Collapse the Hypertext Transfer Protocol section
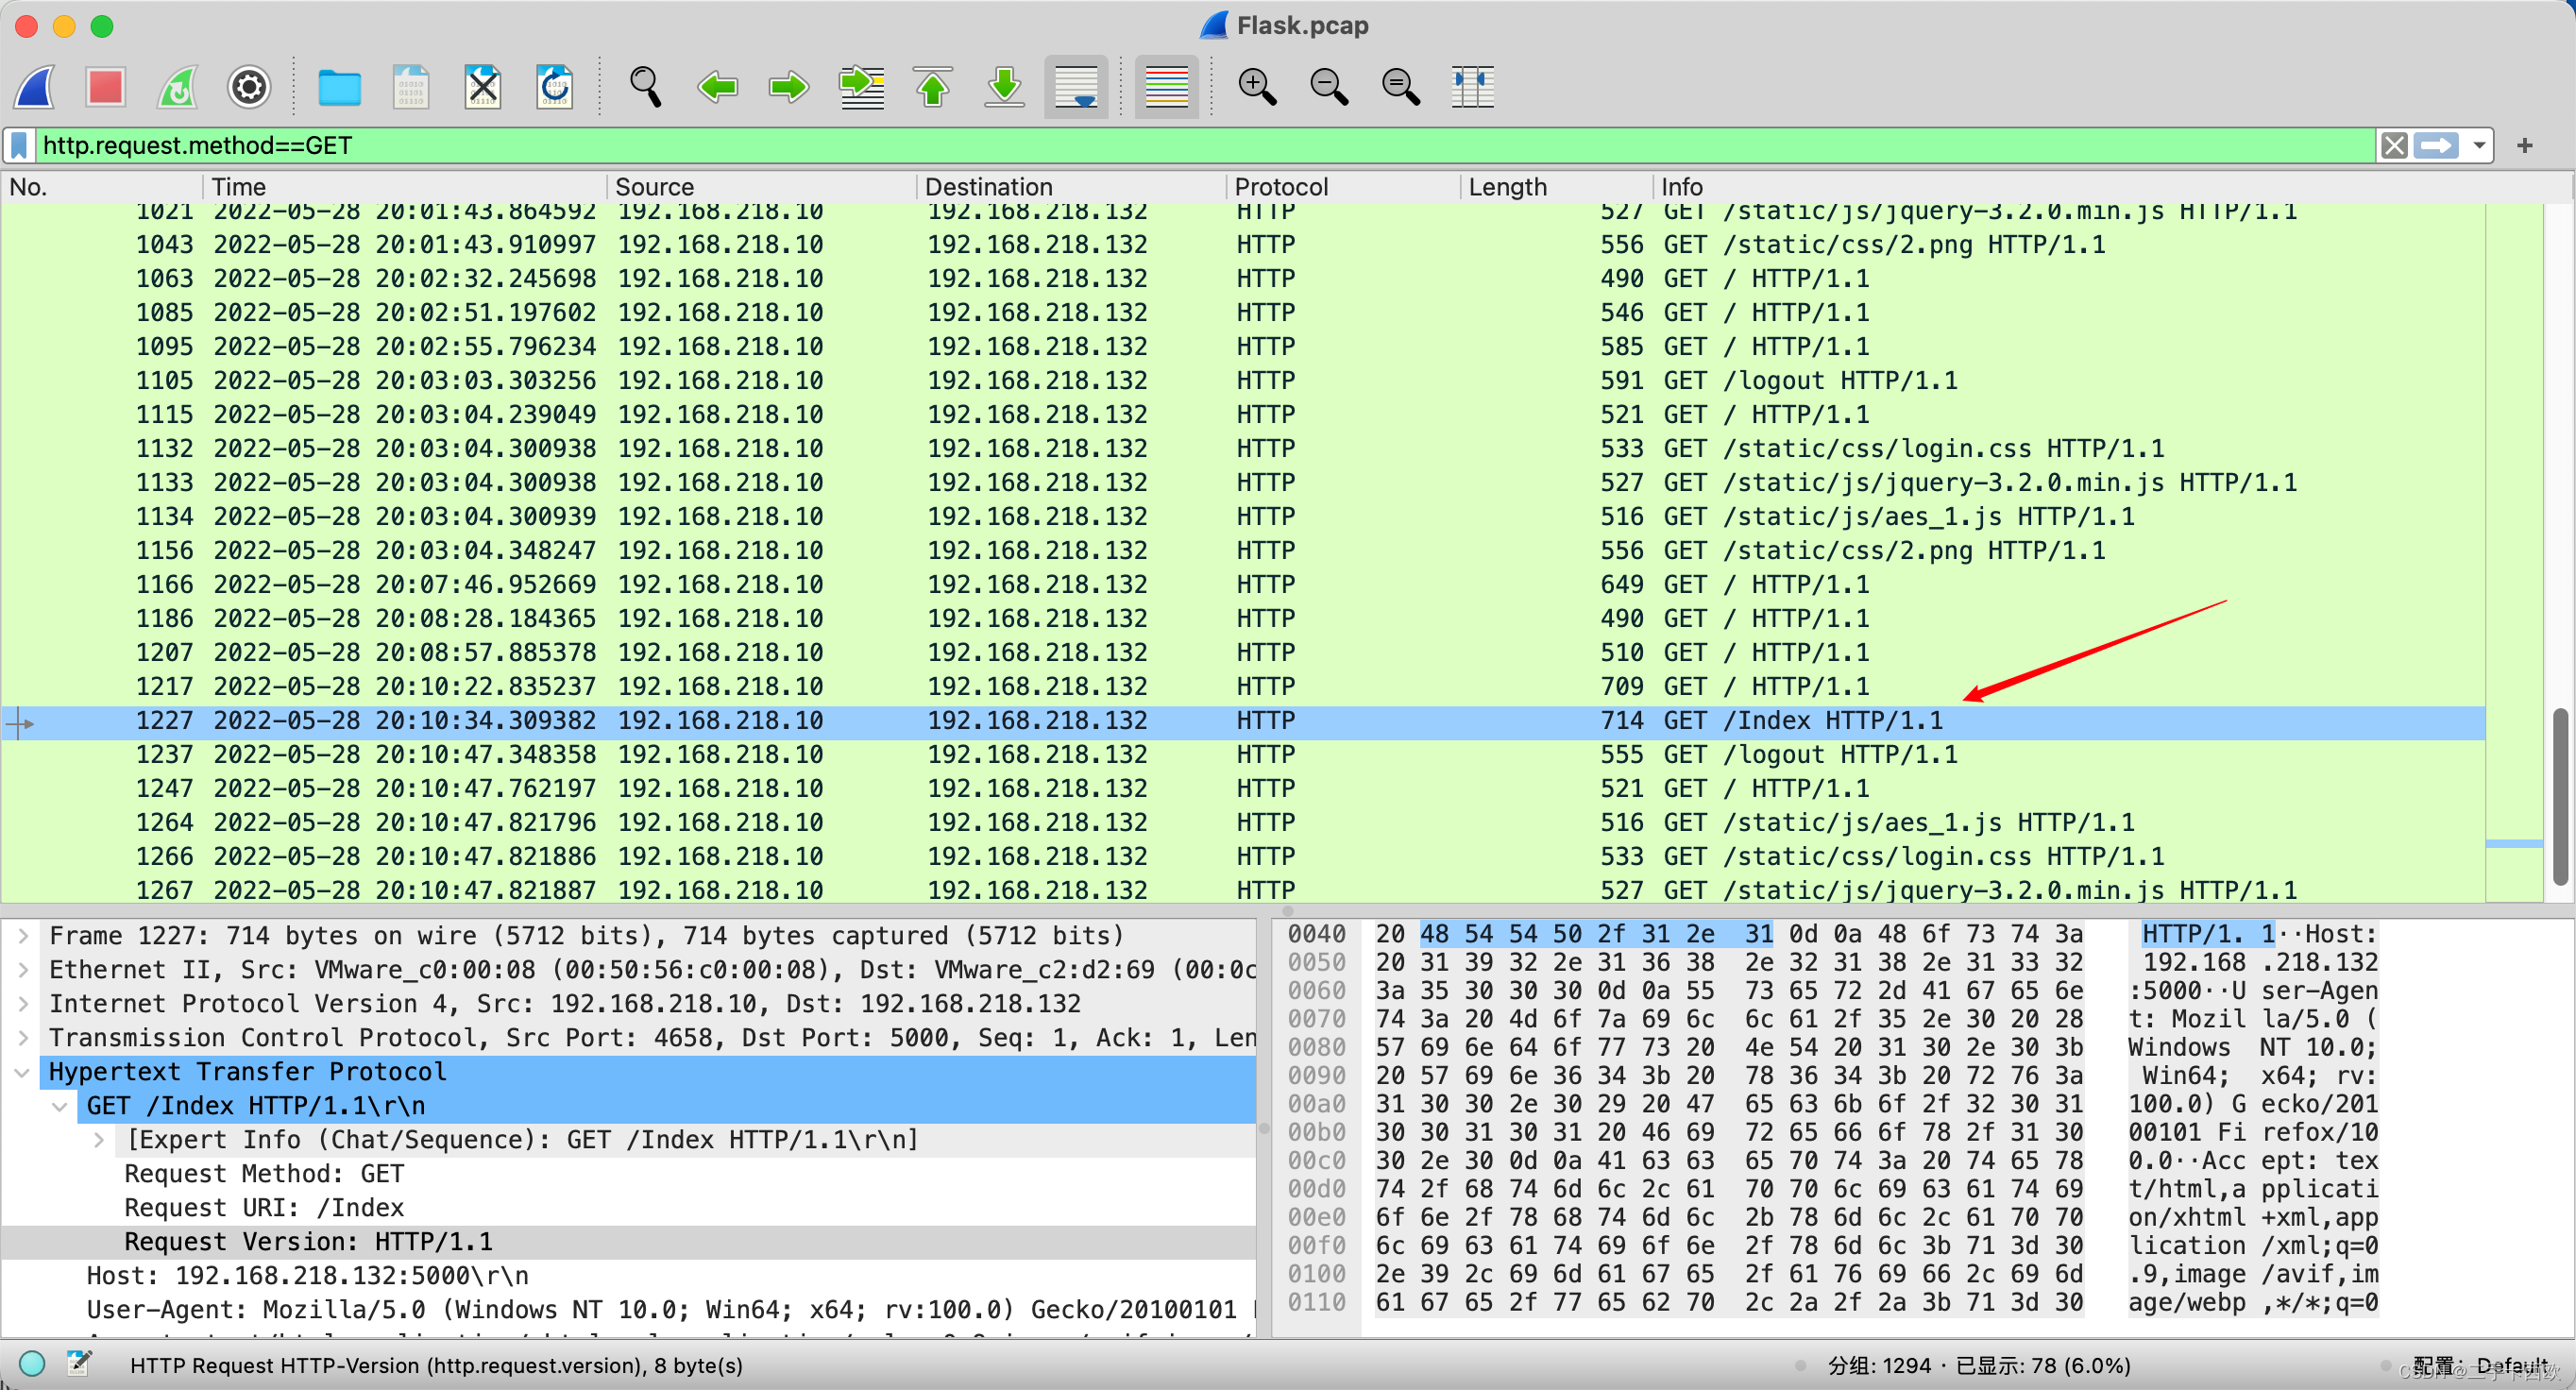 [x=23, y=1072]
